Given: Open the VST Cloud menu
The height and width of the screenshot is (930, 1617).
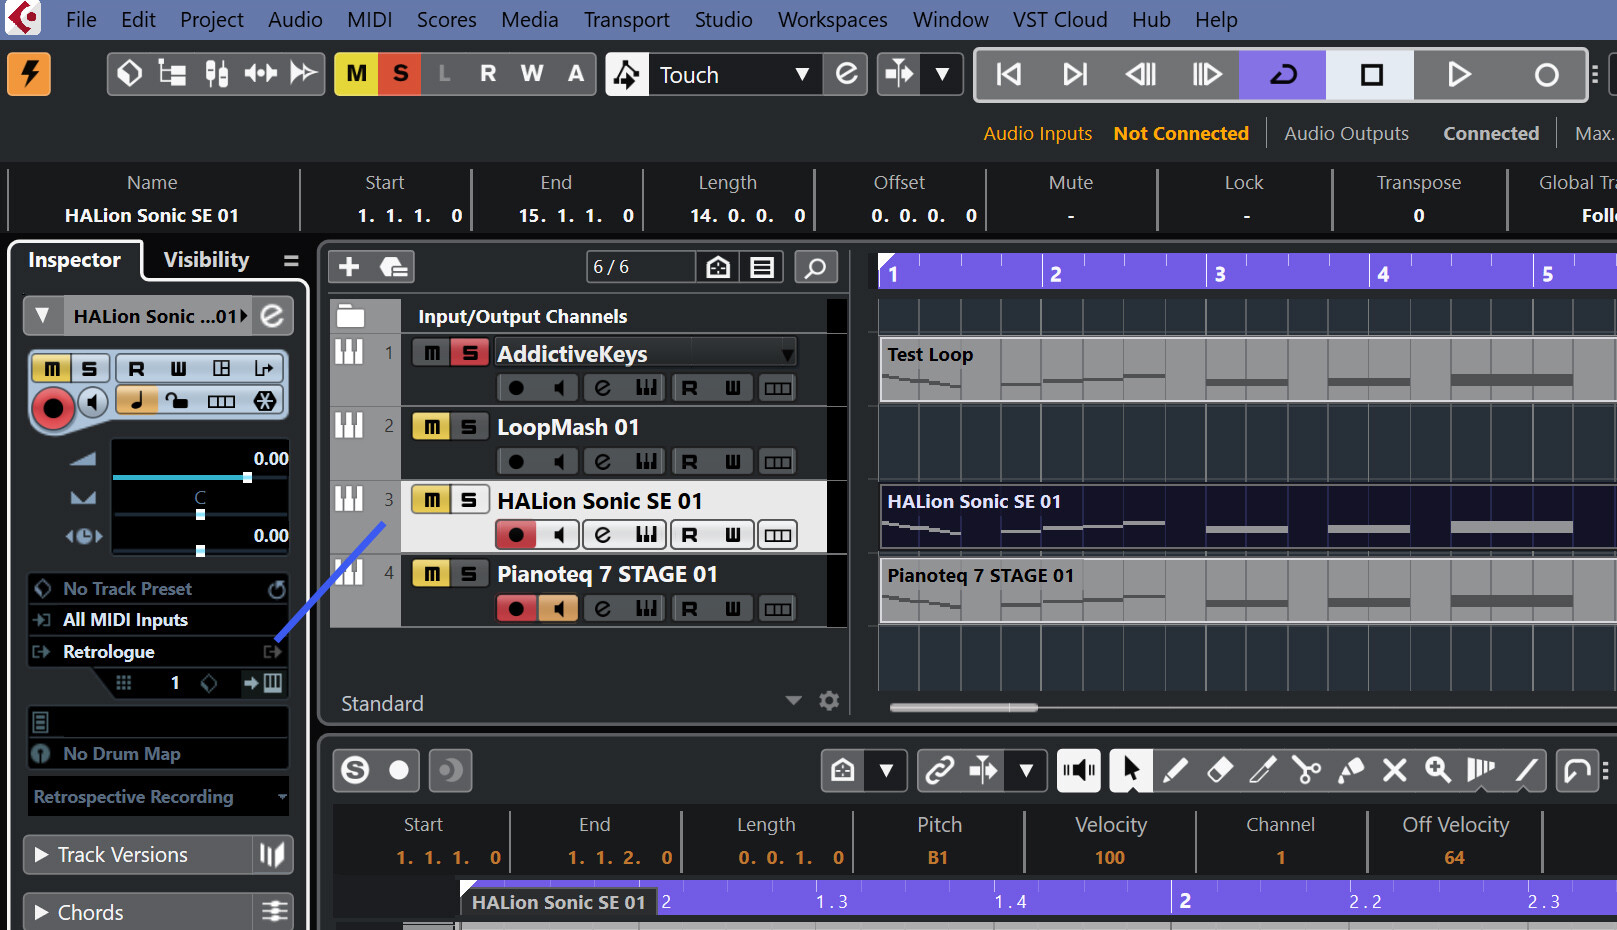Looking at the screenshot, I should pos(1060,20).
